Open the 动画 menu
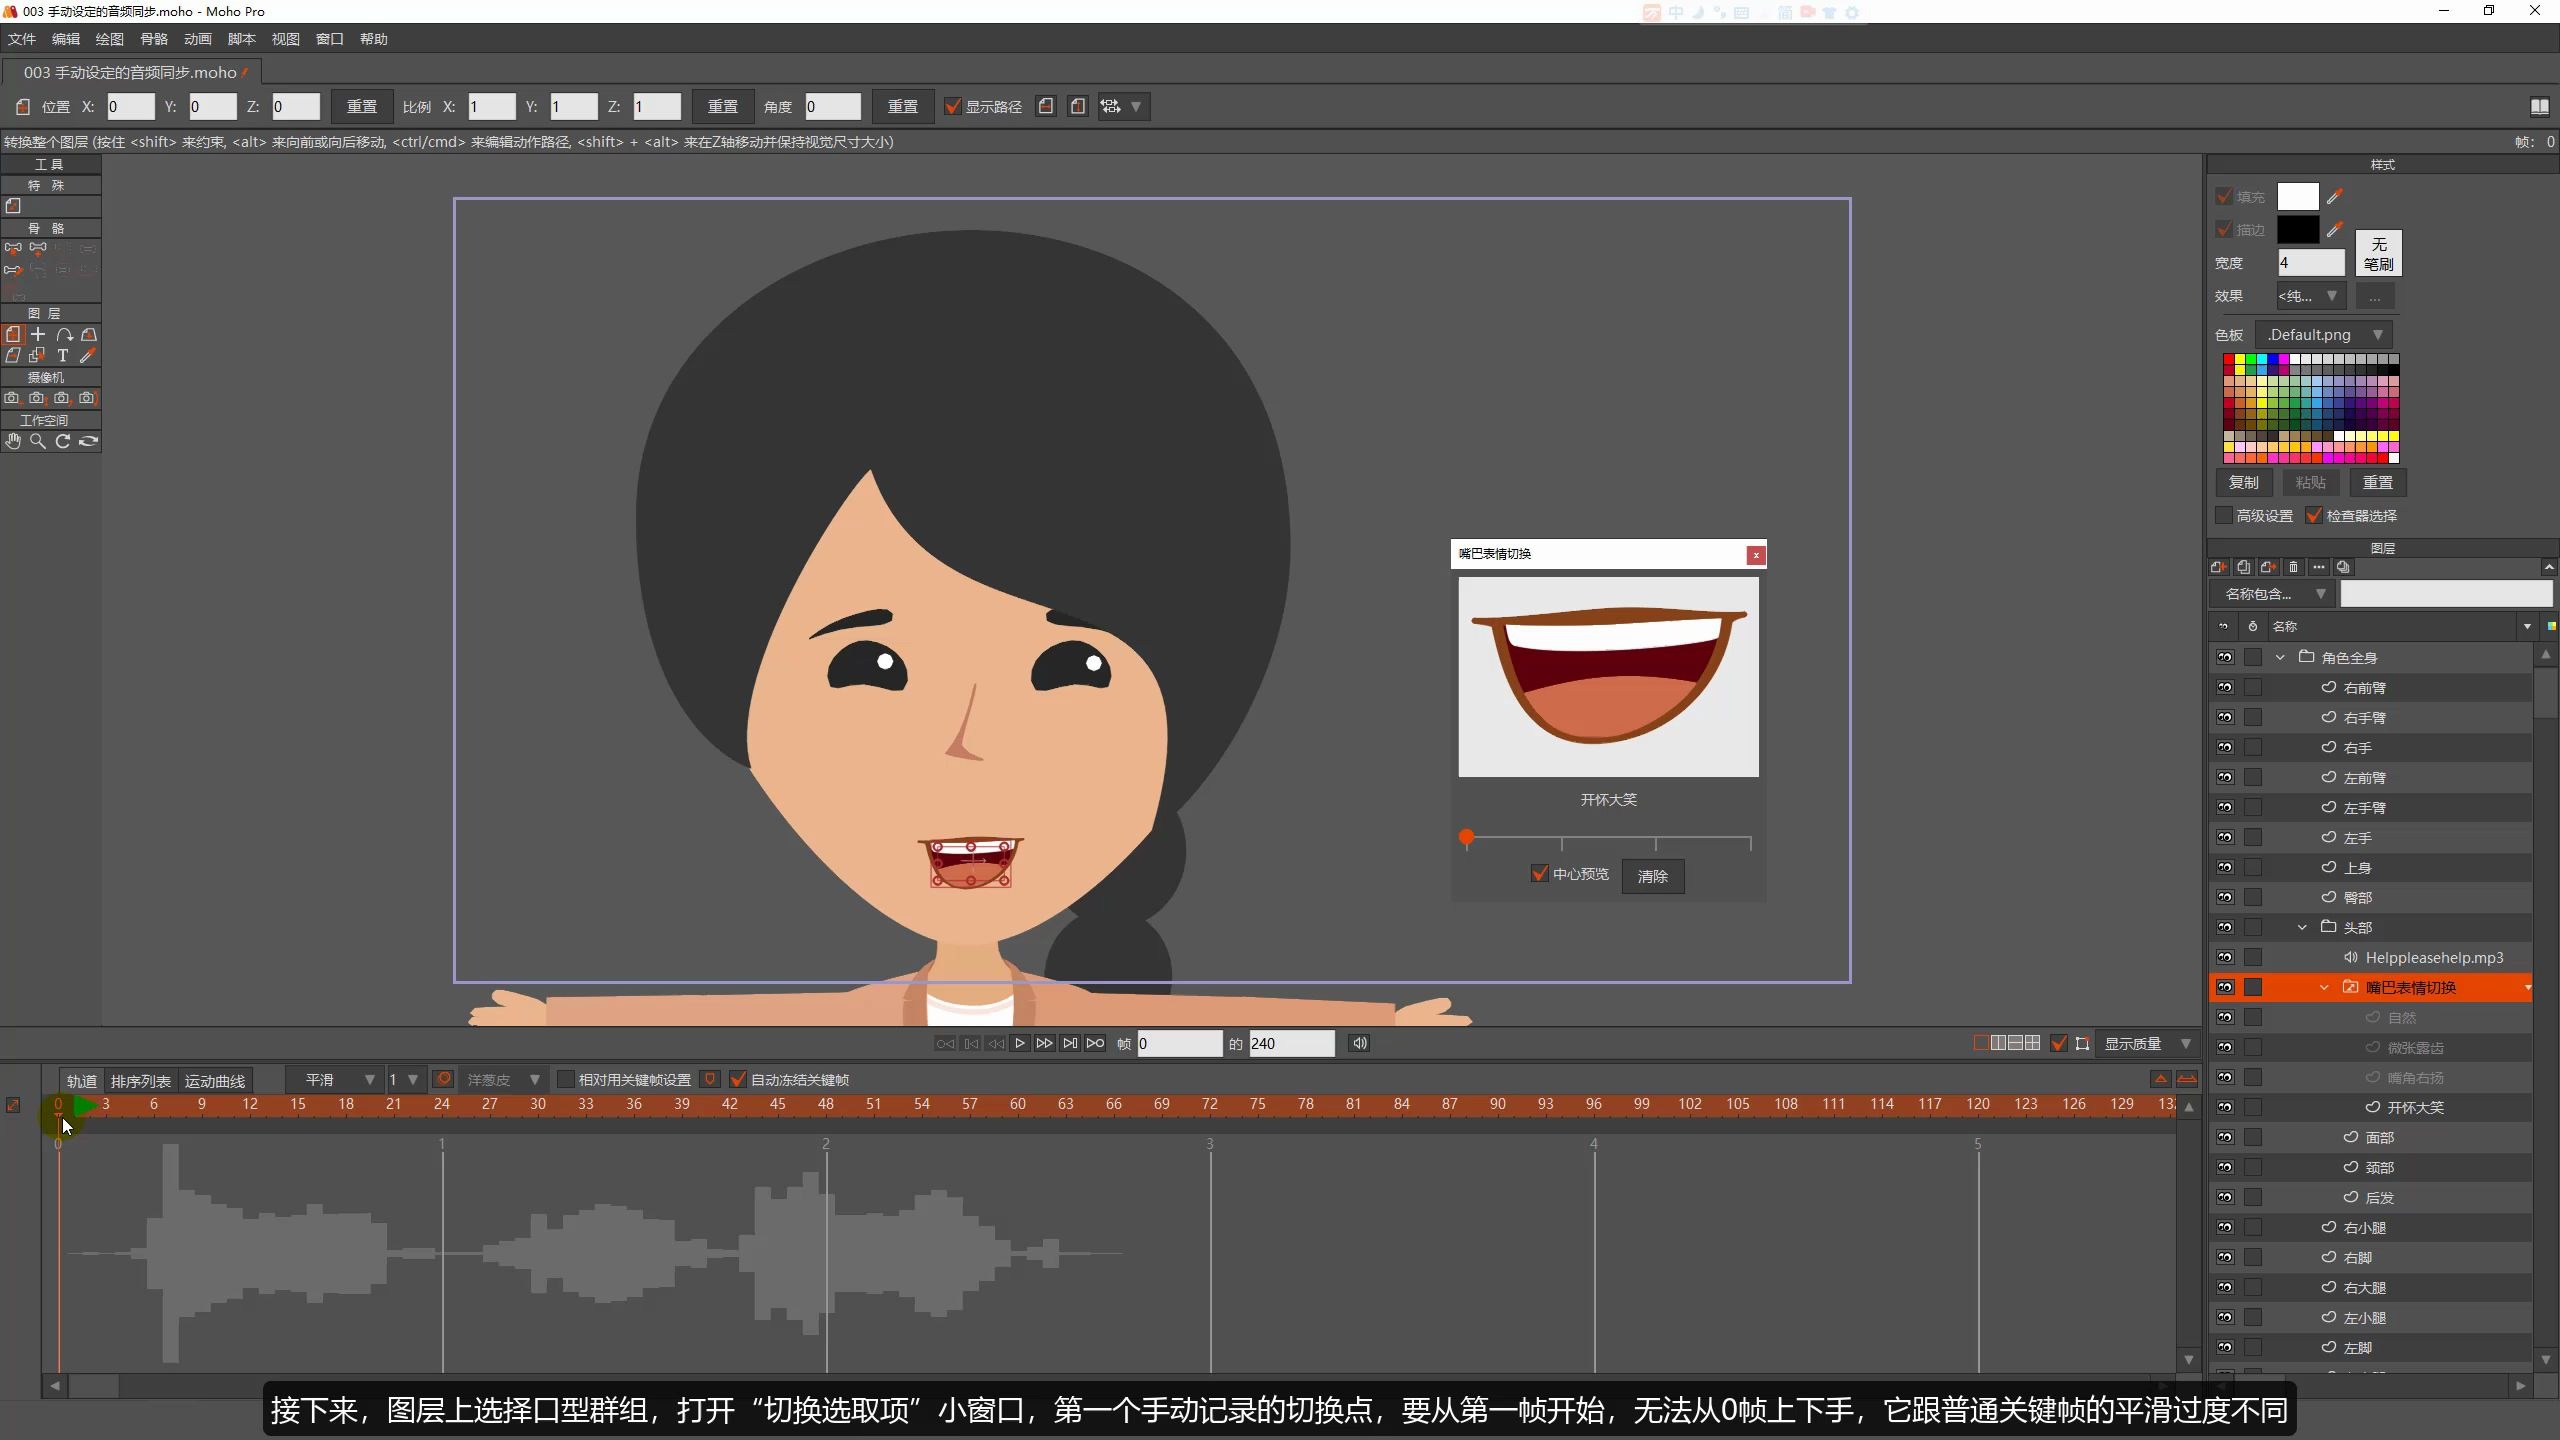 pos(197,39)
